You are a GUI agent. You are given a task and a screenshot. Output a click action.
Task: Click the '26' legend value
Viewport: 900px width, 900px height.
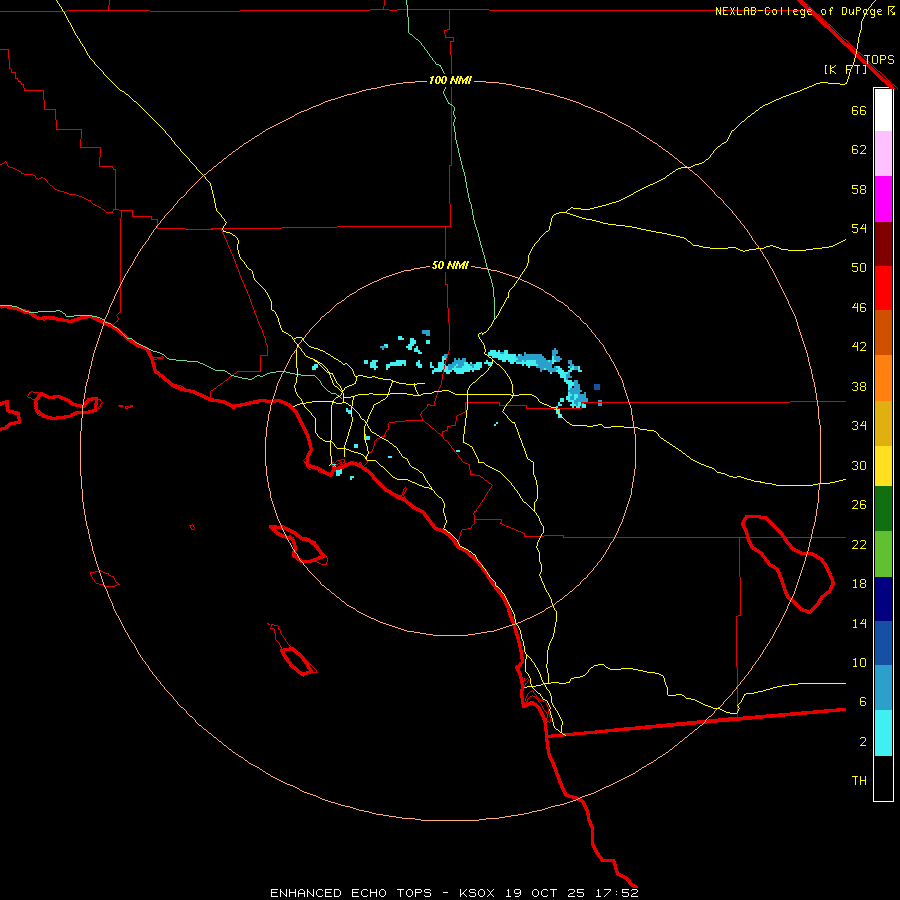pos(859,505)
